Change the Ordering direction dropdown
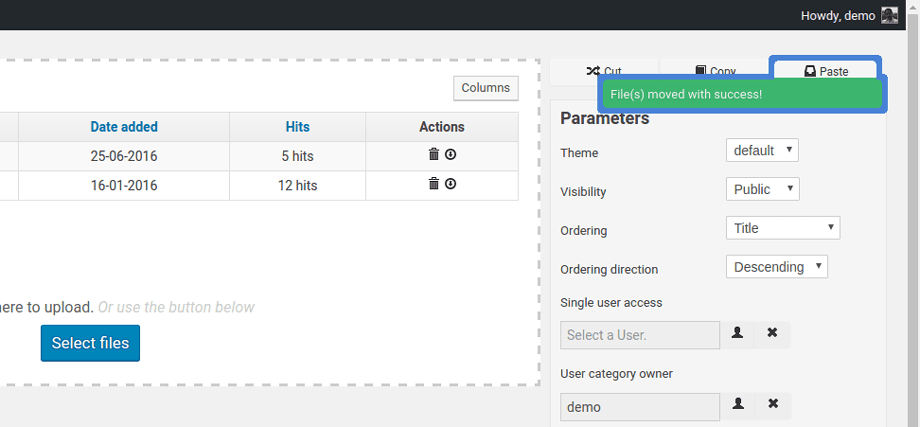Screen dimensions: 920x427 click(x=776, y=267)
